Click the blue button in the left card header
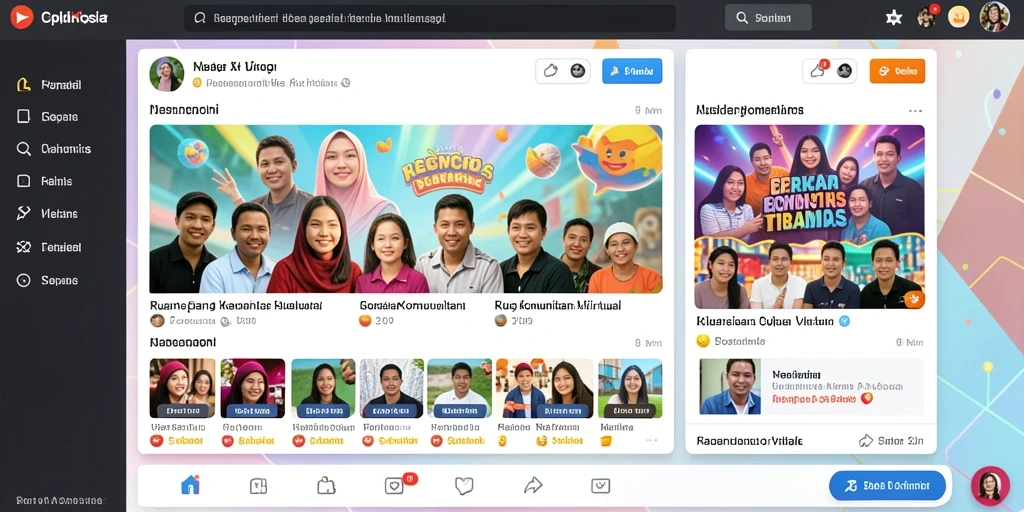1024x512 pixels. click(632, 71)
